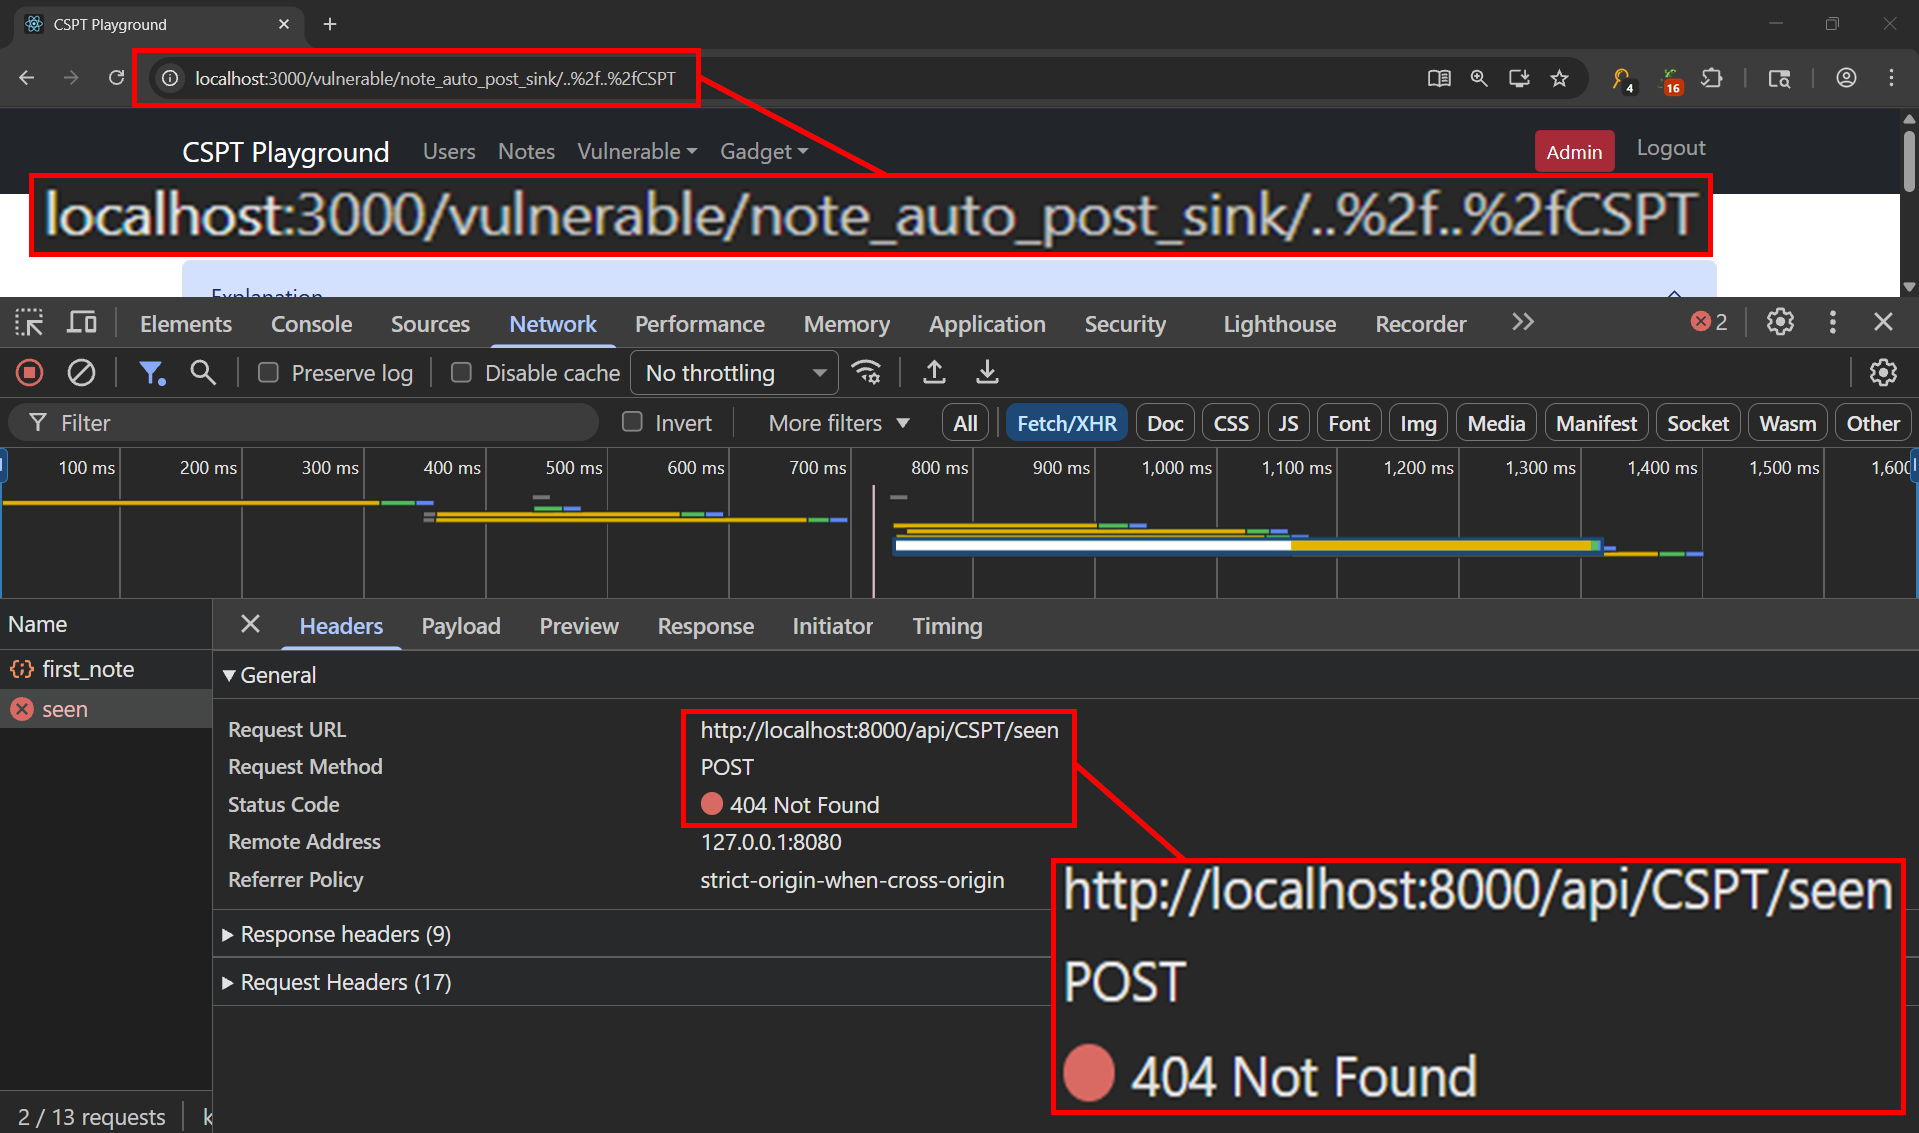Select the first_note request row

106,669
